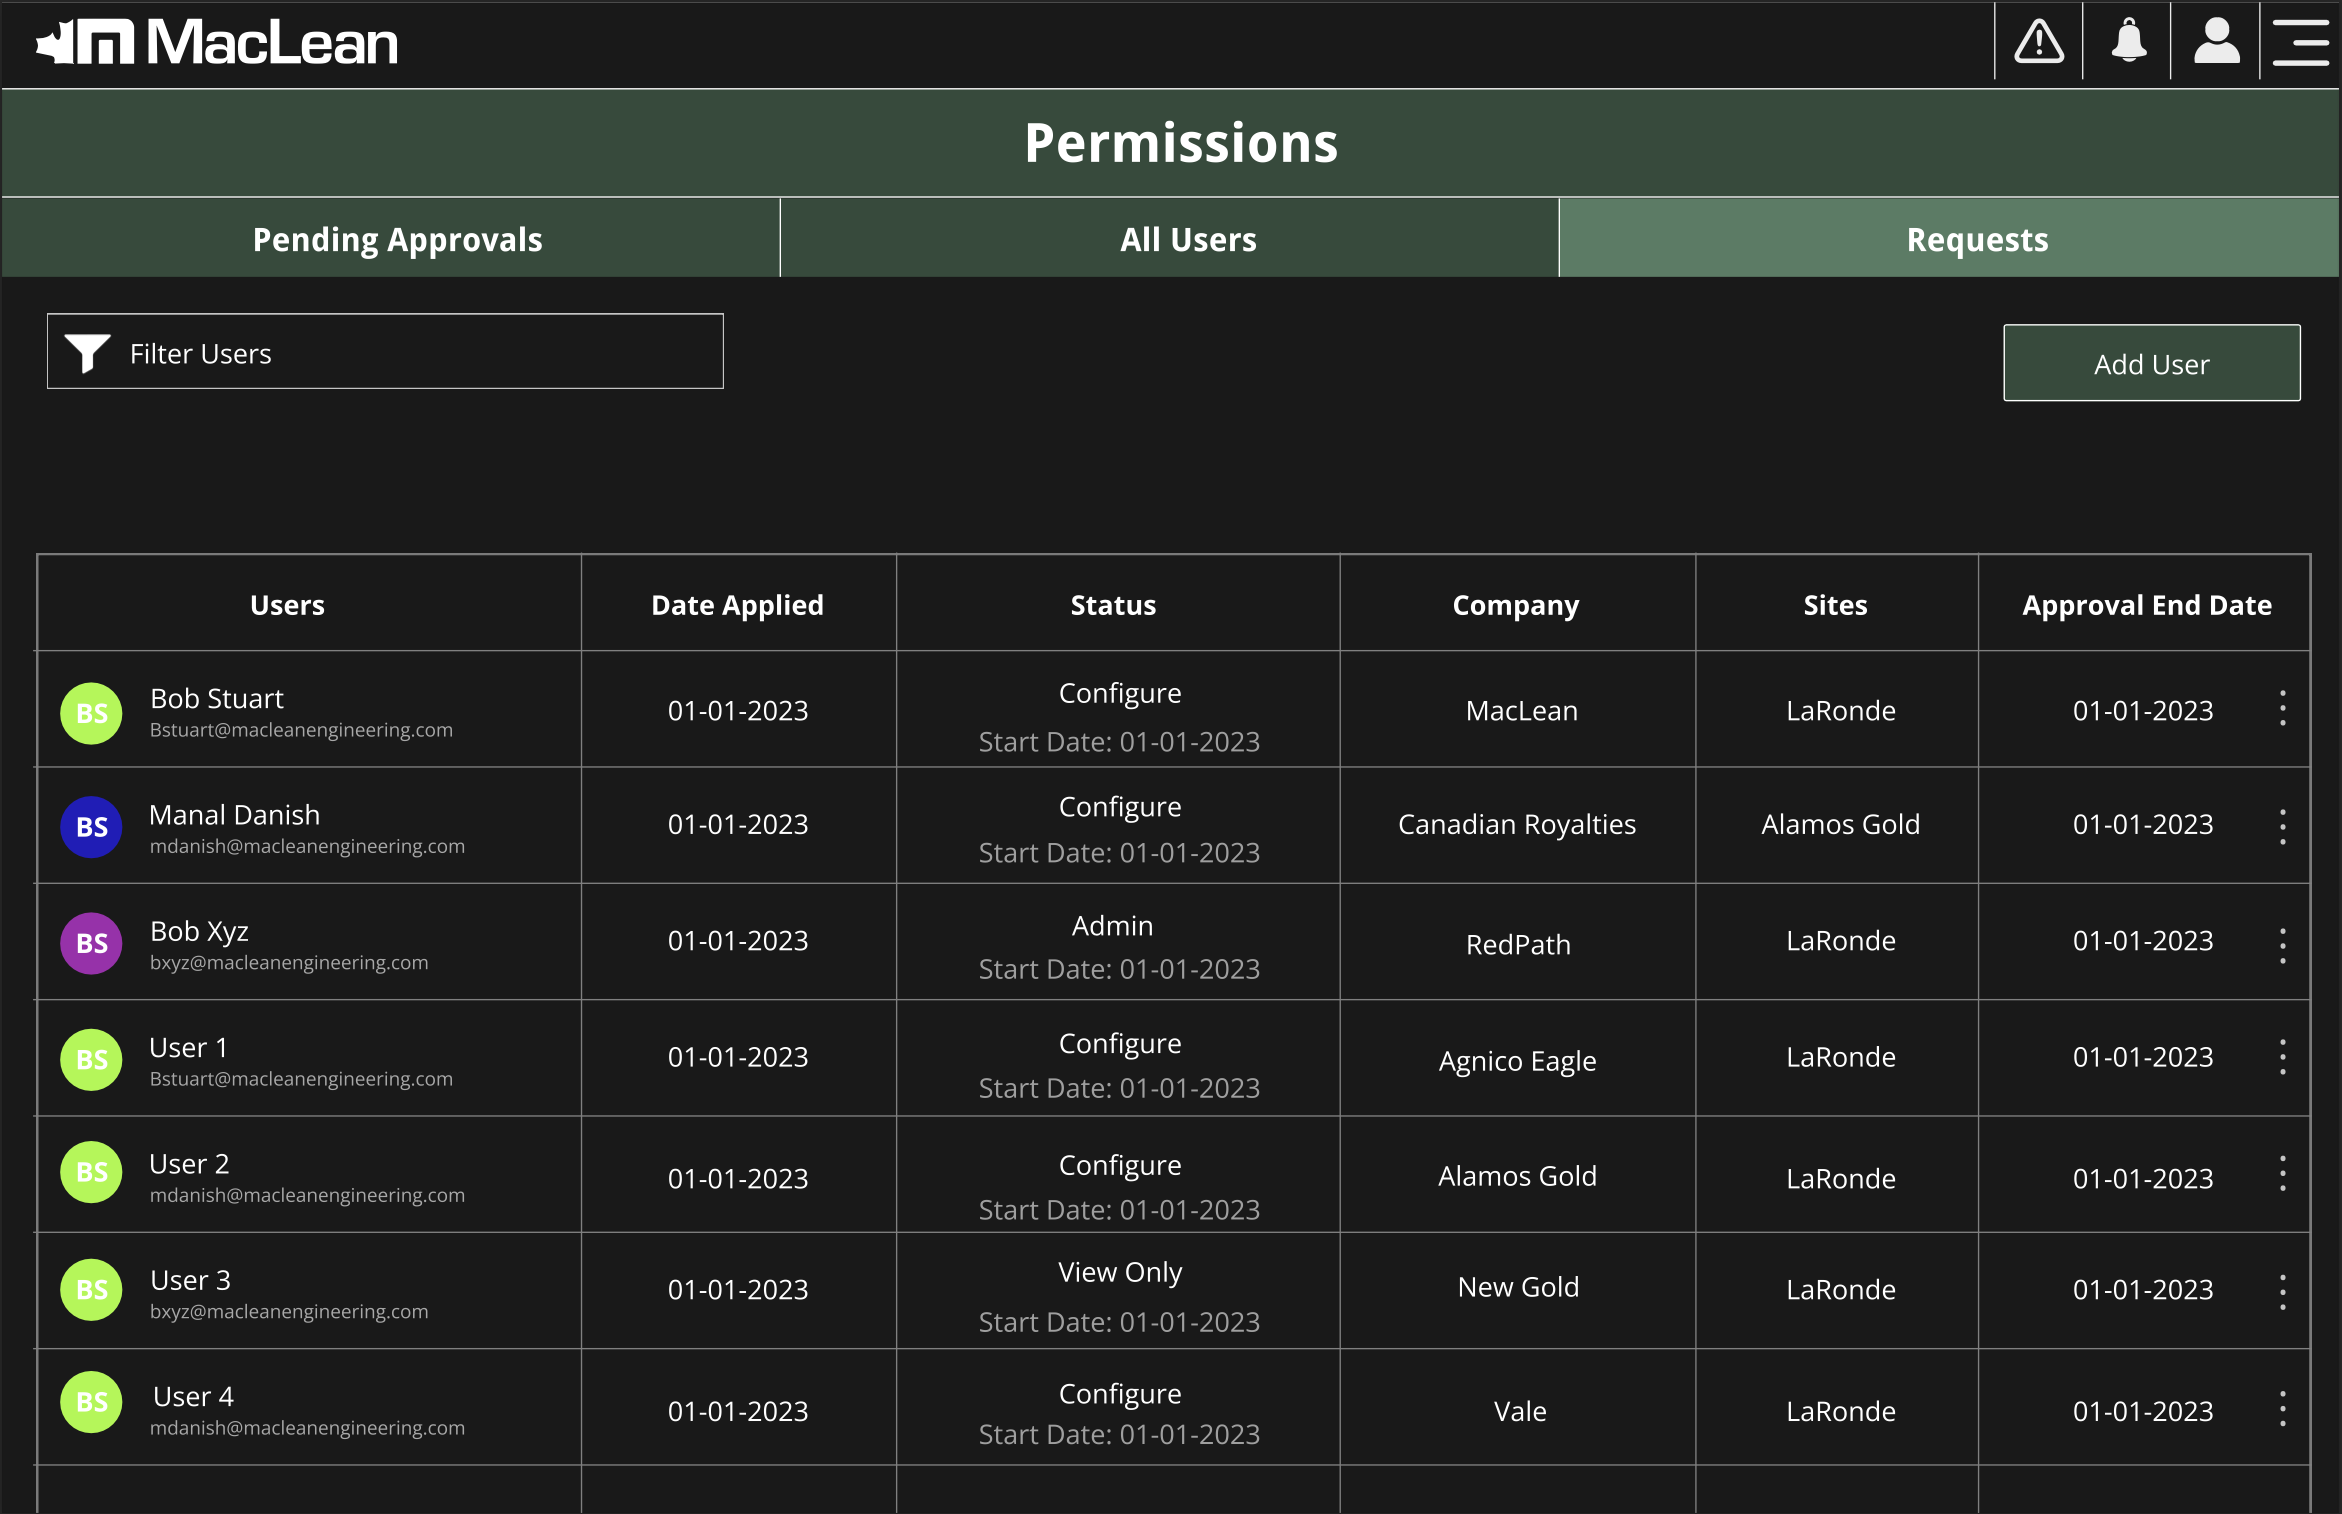Click Bob Xyz's purple avatar
2342x1514 pixels.
click(91, 943)
